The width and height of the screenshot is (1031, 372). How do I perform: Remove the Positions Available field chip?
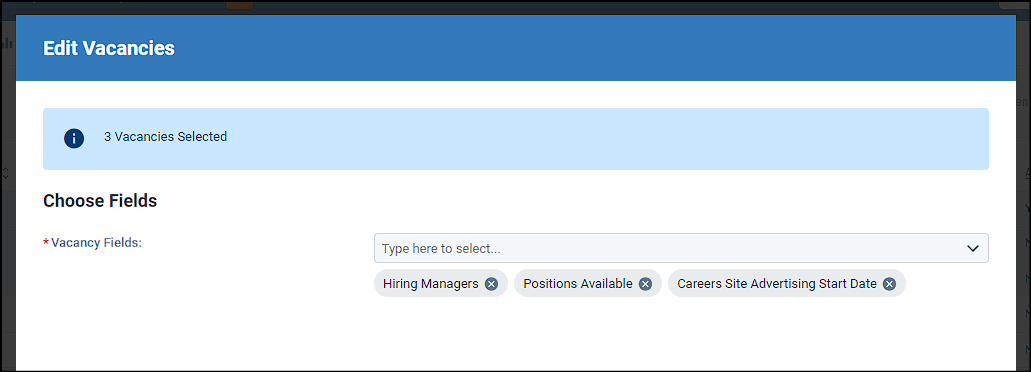pos(646,284)
